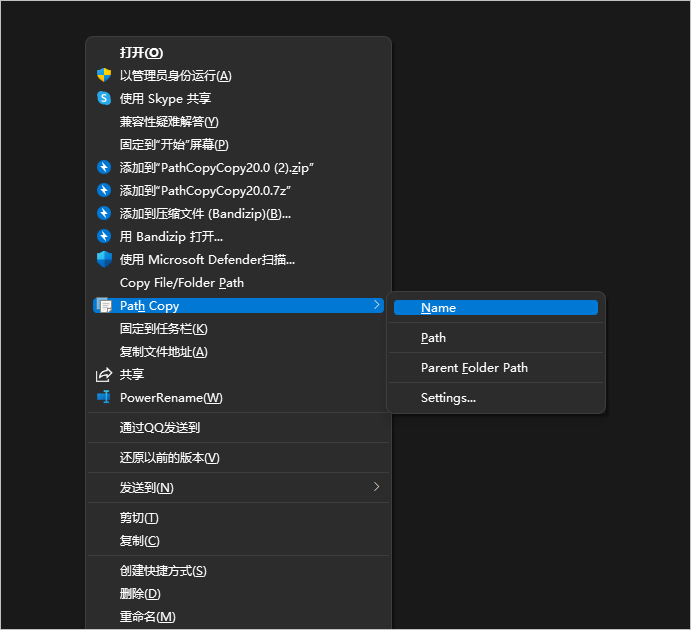Click Bandizip icon for PathCopyCopy20.0 (2).zip
This screenshot has width=691, height=630.
click(103, 167)
